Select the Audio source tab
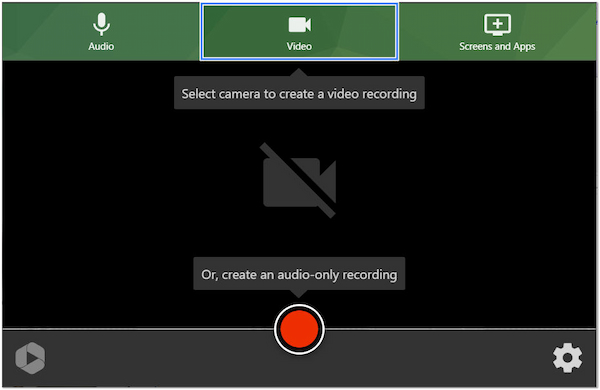The height and width of the screenshot is (390, 600). [x=101, y=32]
